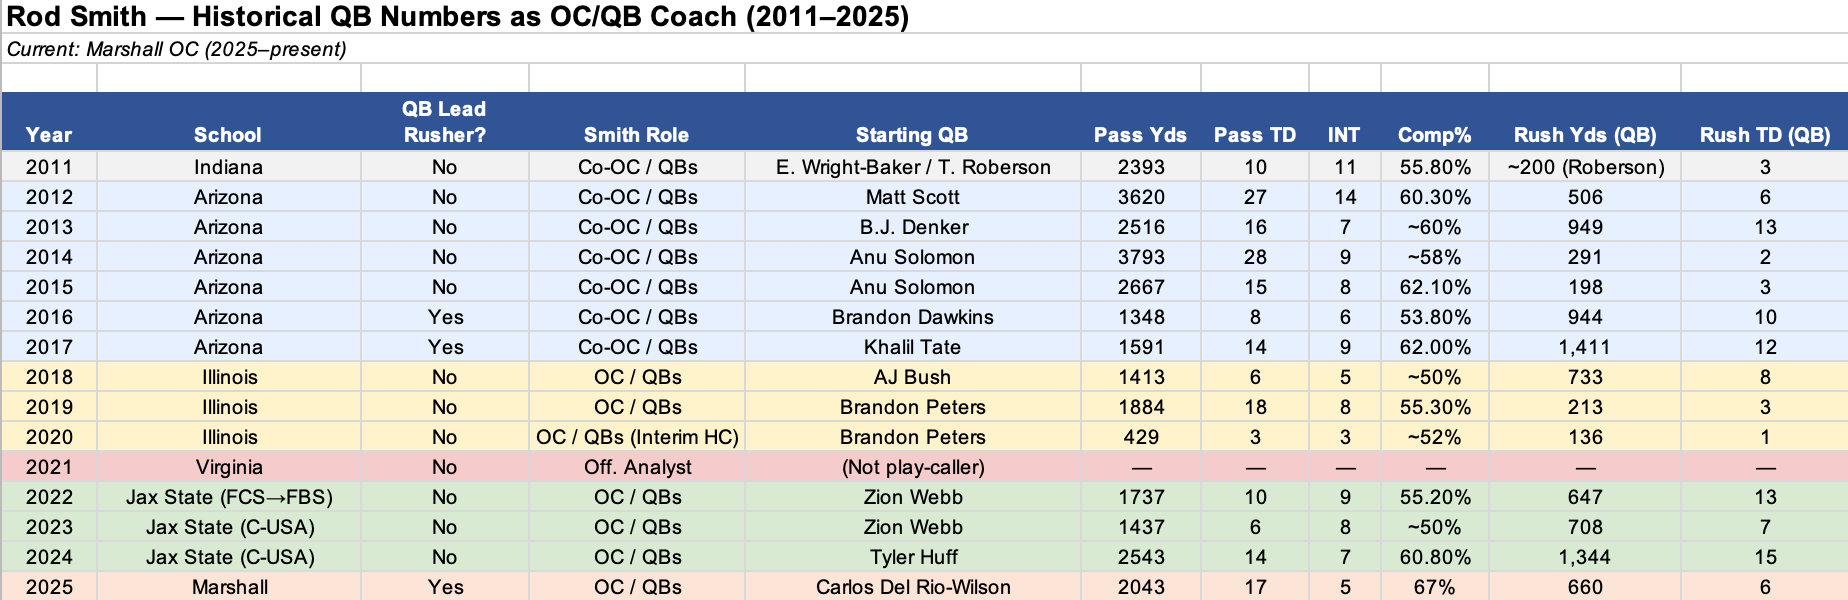
Task: Select the 'OC / QBs (Interim HC)' cell
Action: [637, 437]
